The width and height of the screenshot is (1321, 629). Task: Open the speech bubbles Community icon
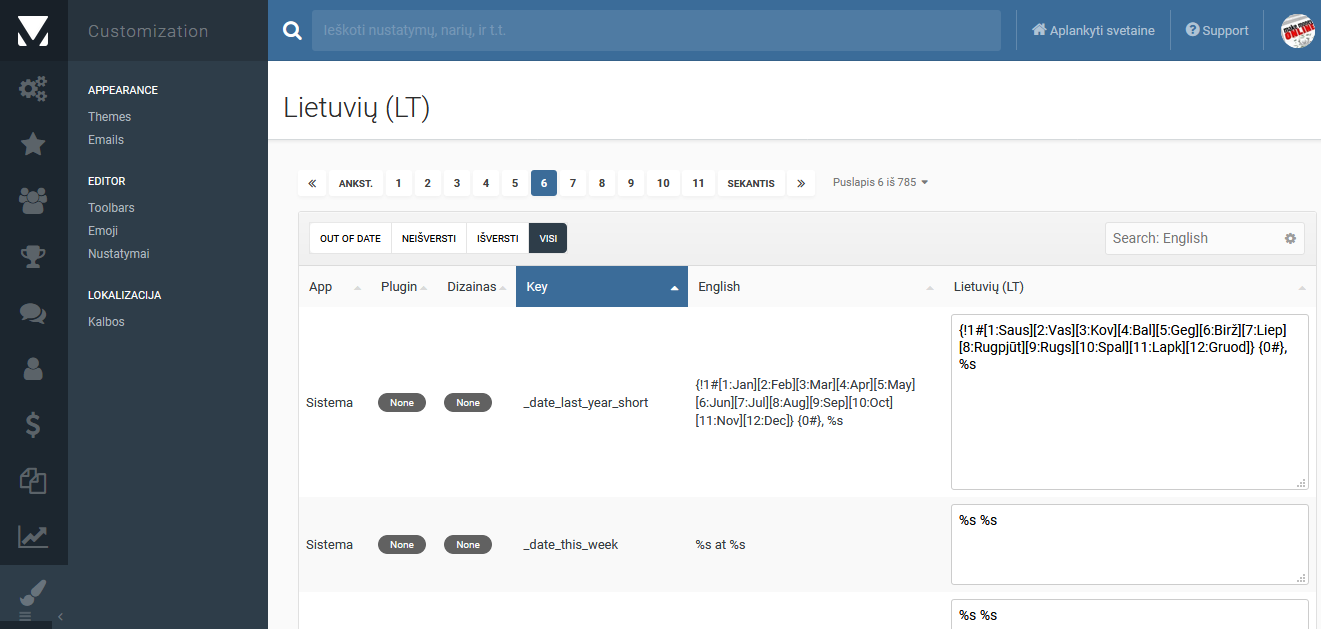pos(33,313)
